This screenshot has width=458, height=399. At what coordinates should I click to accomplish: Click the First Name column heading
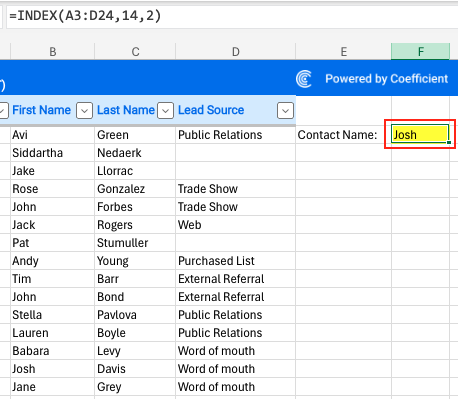click(42, 110)
